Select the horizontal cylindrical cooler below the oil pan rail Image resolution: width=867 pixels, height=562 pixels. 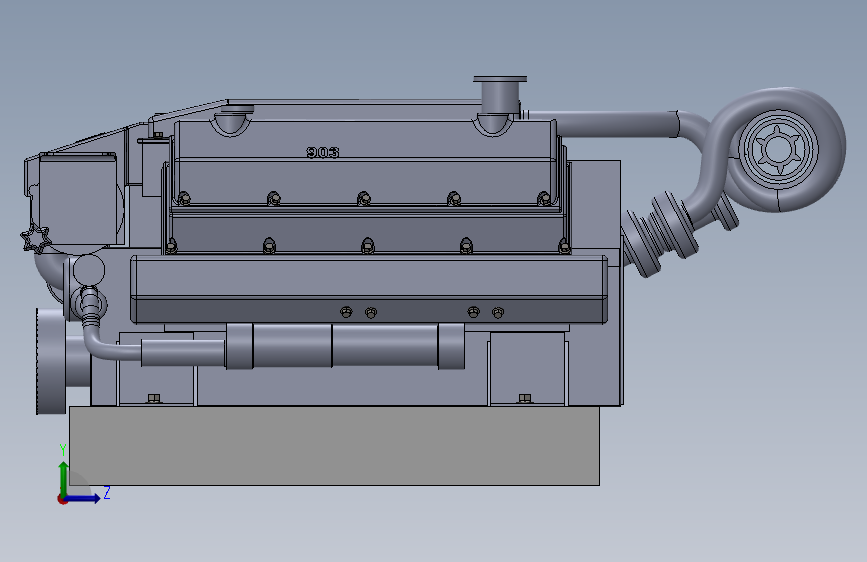(346, 346)
